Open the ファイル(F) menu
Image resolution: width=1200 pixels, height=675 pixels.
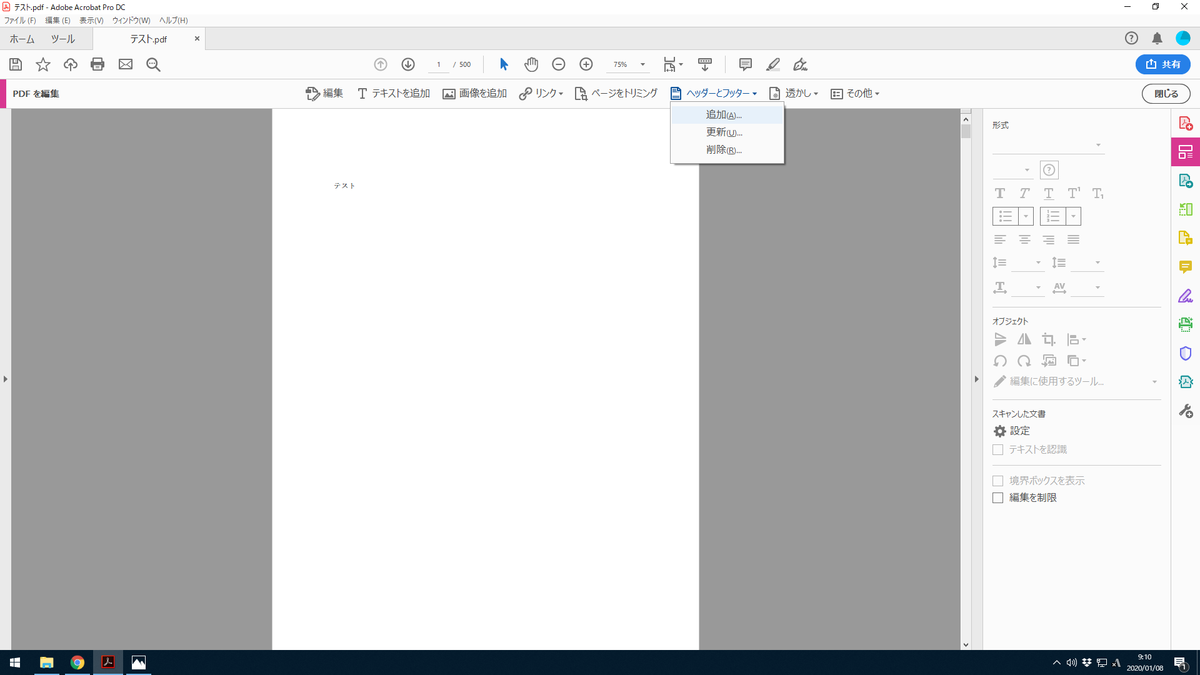click(20, 20)
